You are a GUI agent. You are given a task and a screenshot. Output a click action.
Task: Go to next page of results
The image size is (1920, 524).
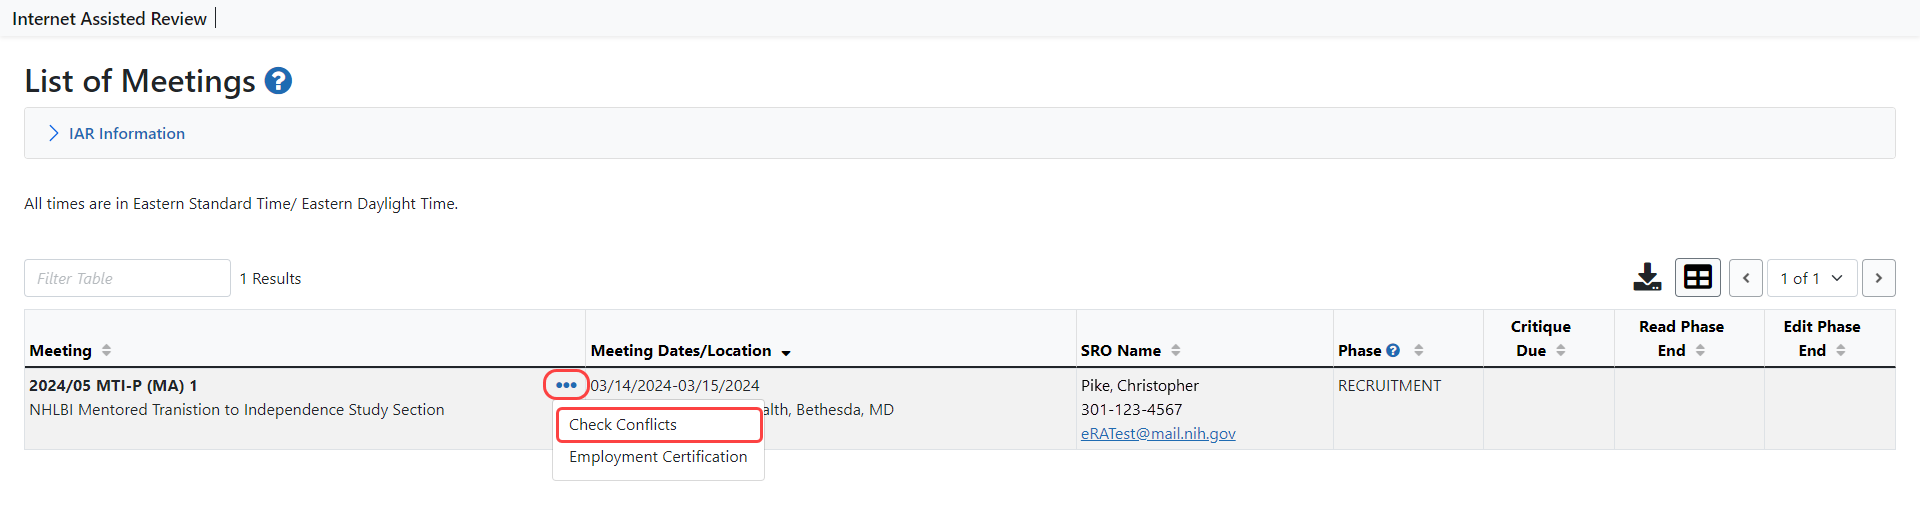[1879, 278]
